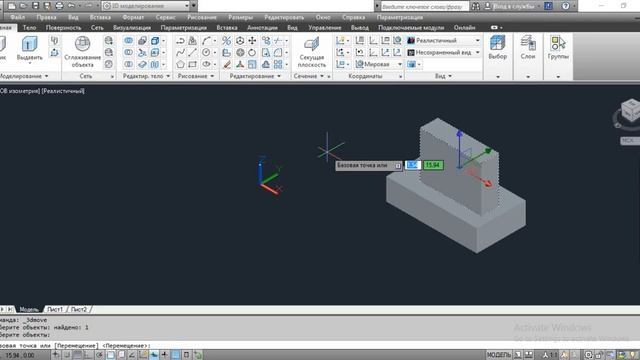640x360 pixels.
Task: Click the solid union tool icon
Action: point(128,40)
